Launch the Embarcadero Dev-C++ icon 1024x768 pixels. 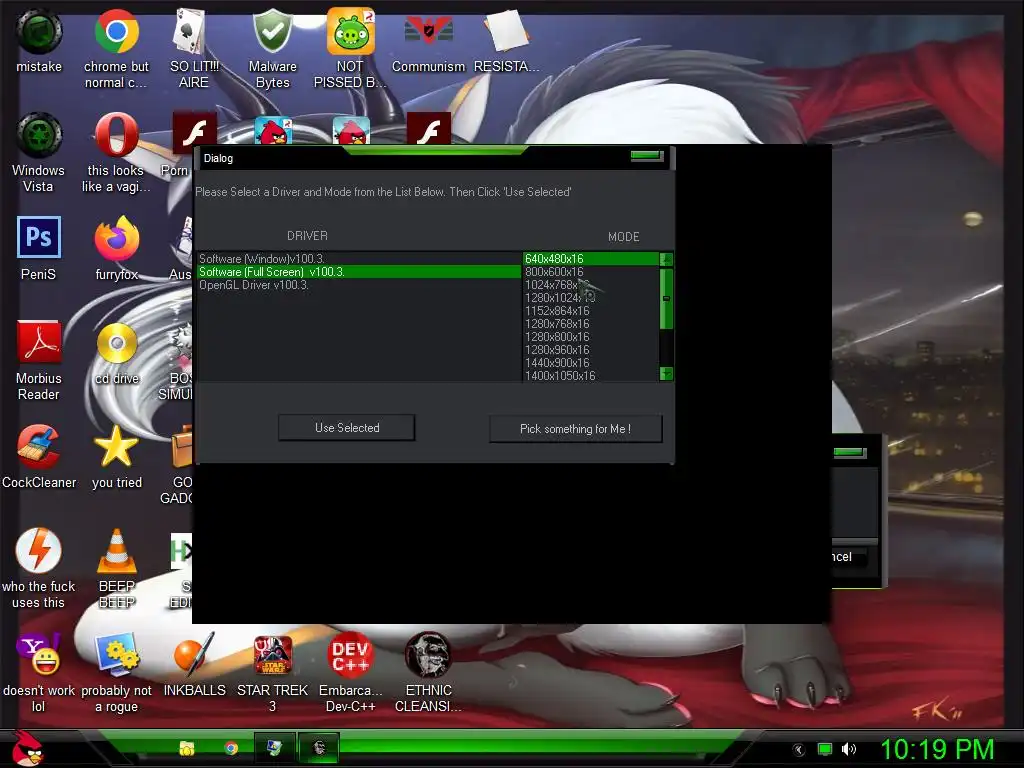[351, 654]
